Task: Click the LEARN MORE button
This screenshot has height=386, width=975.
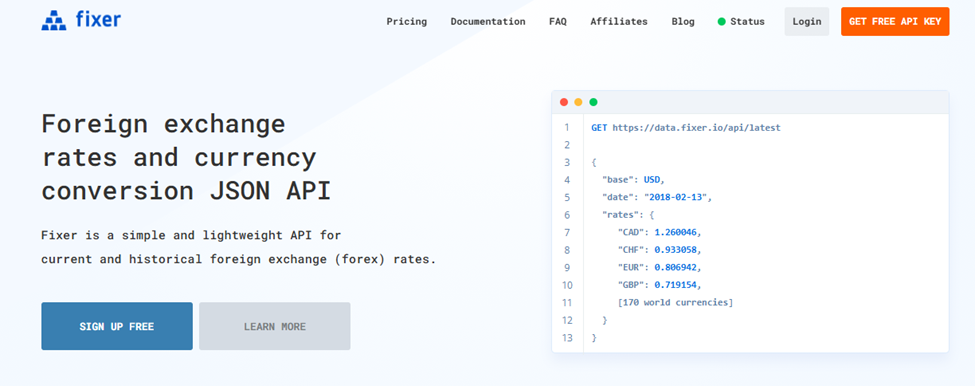Action: click(x=275, y=326)
